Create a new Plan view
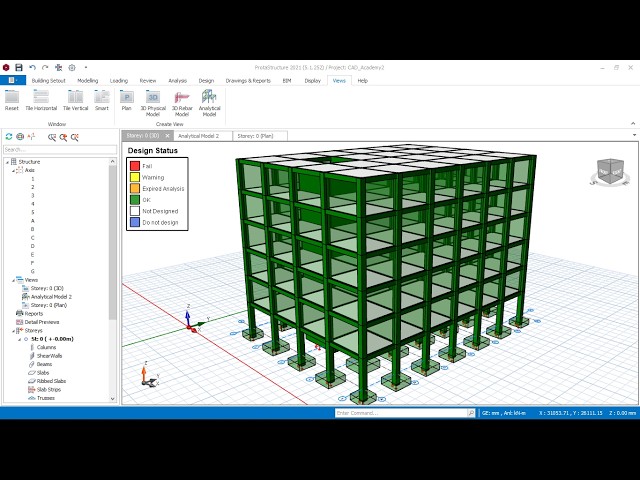This screenshot has width=640, height=480. click(x=127, y=100)
